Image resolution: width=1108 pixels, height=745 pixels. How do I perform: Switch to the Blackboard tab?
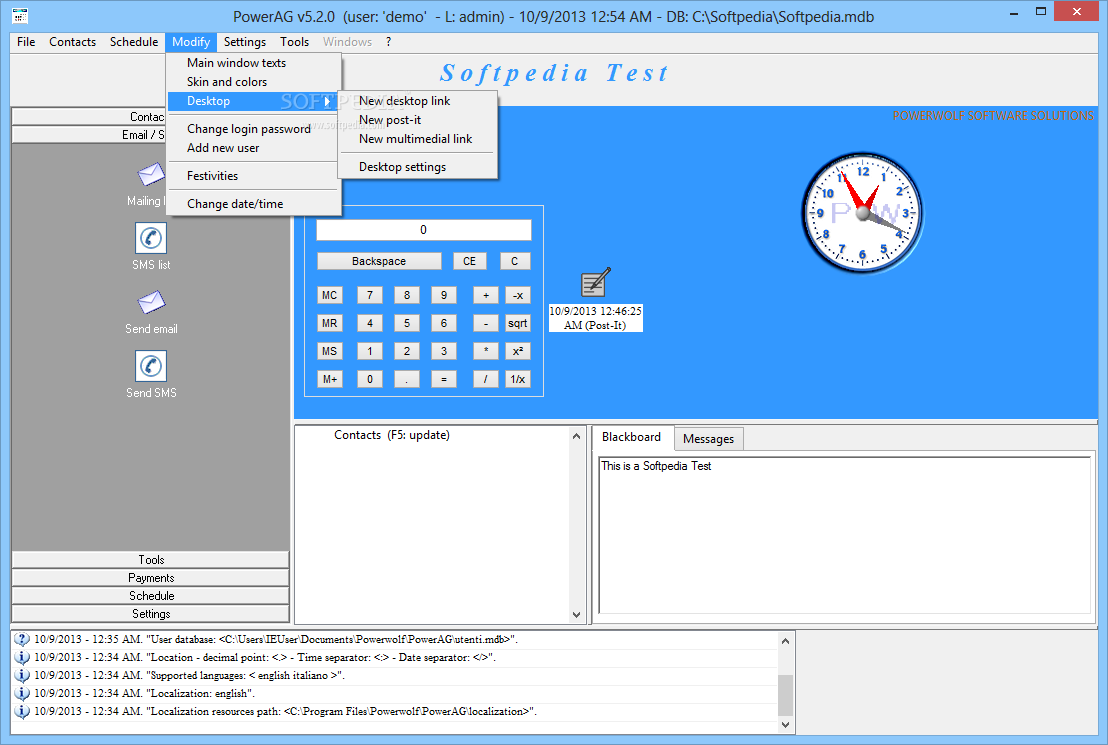point(631,437)
